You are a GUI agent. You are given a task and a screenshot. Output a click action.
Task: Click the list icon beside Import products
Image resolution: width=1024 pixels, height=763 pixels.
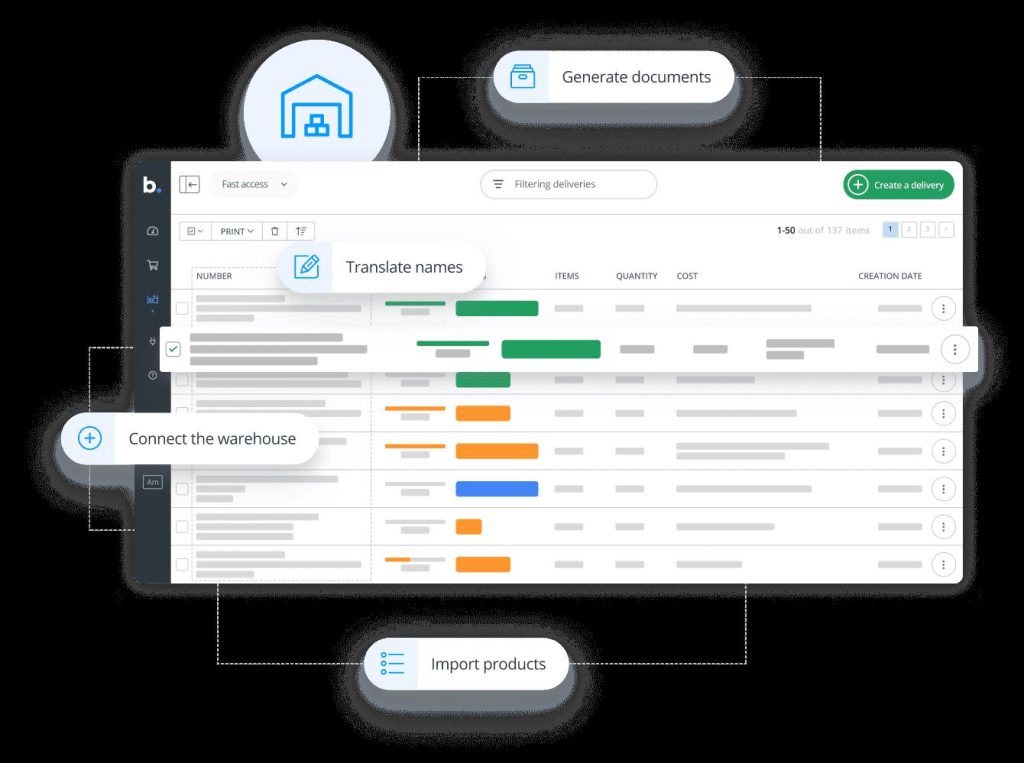[x=392, y=664]
